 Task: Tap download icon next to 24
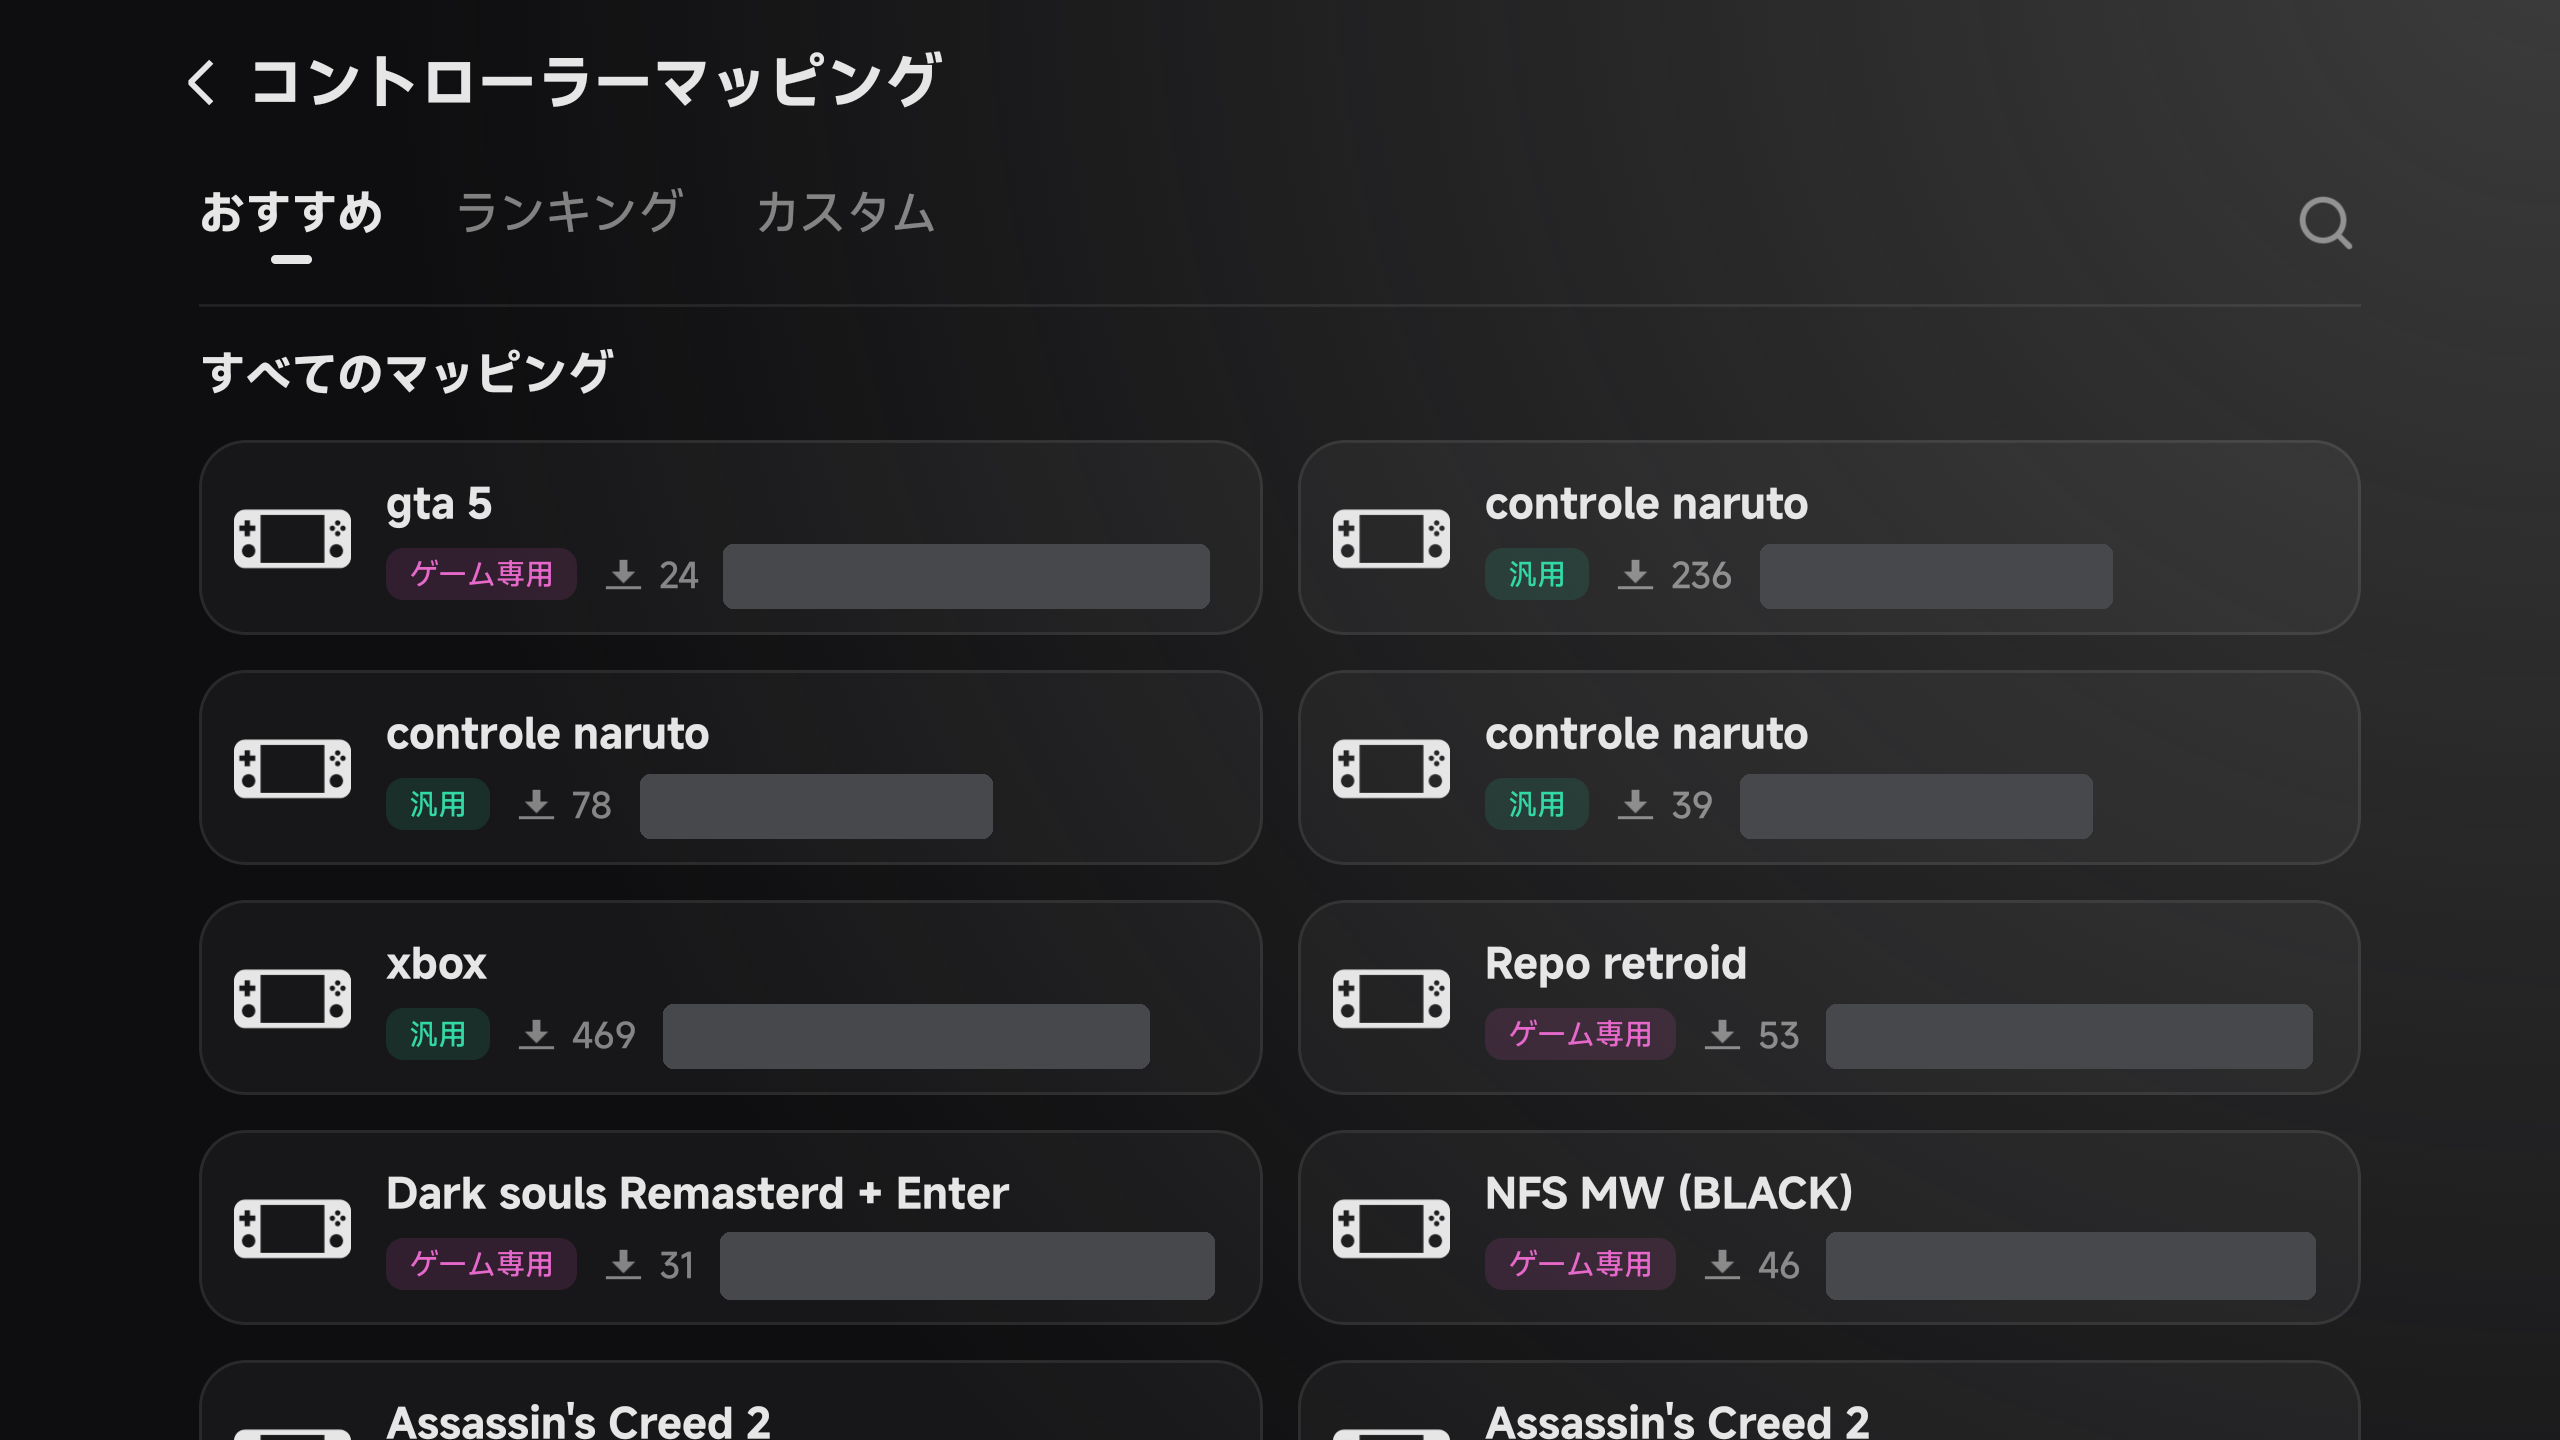623,575
